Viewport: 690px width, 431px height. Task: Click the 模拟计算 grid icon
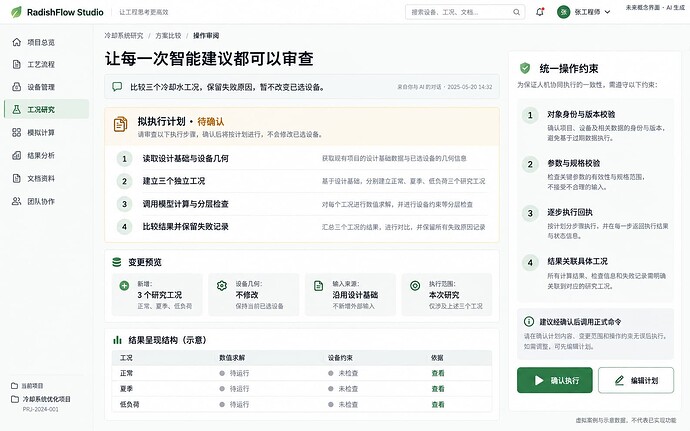[x=17, y=133]
